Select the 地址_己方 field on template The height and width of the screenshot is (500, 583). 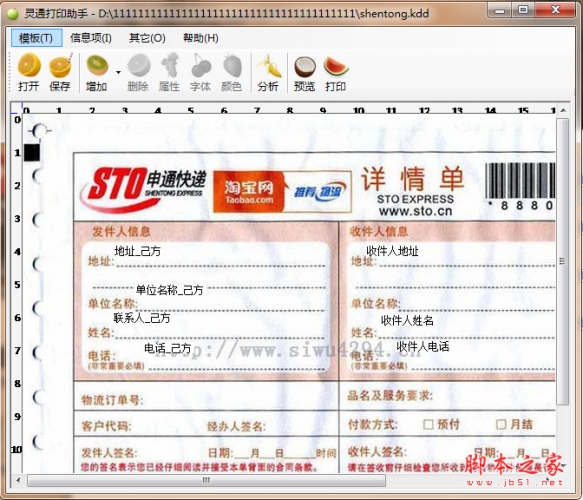click(138, 251)
